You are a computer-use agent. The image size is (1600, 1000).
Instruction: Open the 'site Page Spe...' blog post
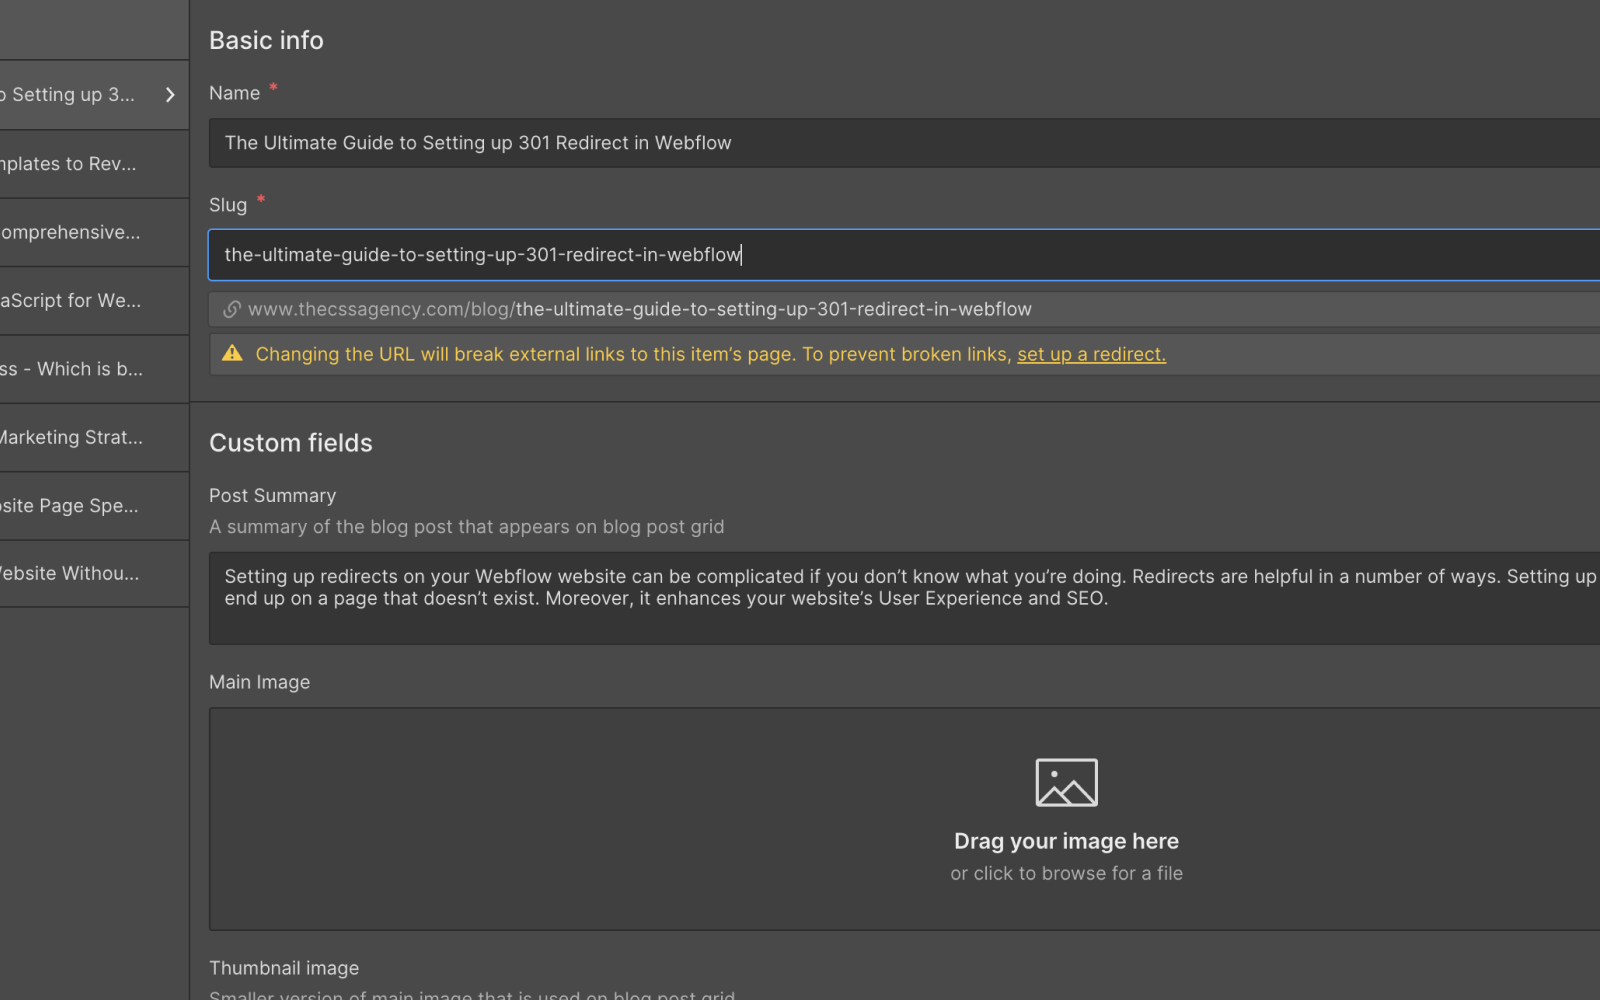tap(80, 505)
